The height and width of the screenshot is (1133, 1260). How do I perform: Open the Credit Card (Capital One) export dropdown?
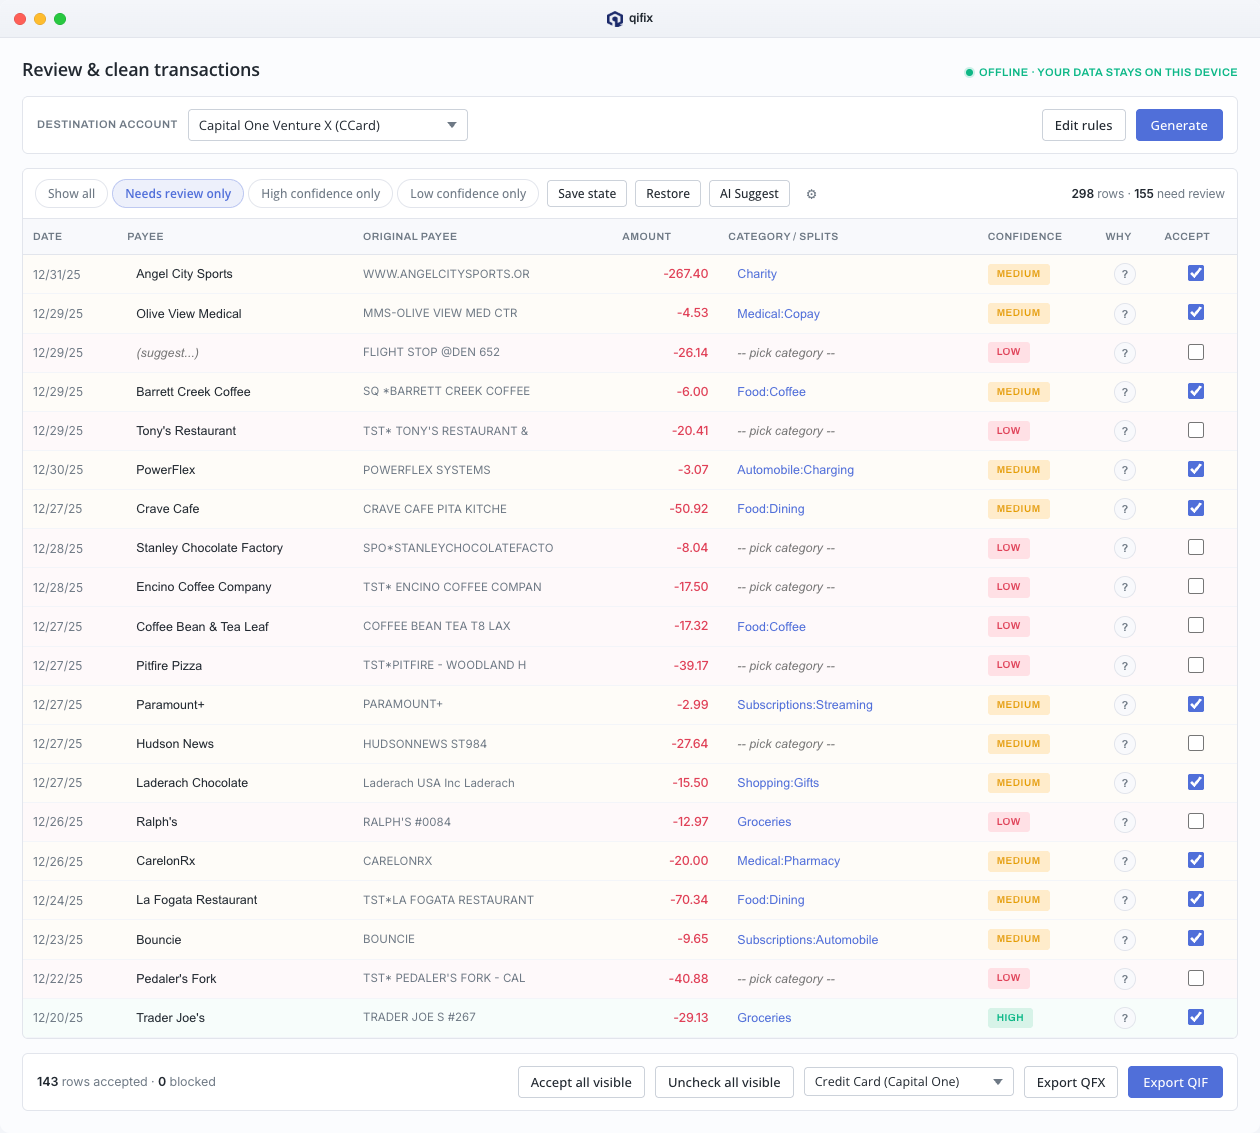pyautogui.click(x=908, y=1082)
